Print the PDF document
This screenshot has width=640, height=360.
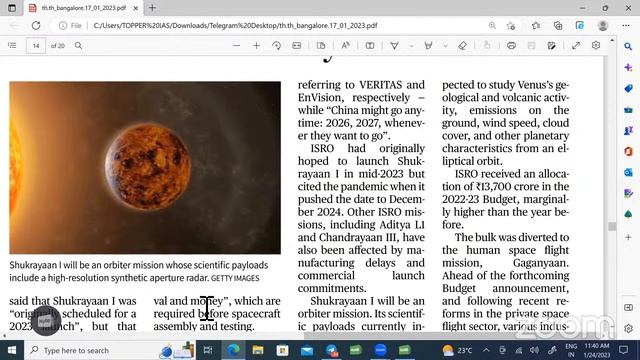click(511, 45)
